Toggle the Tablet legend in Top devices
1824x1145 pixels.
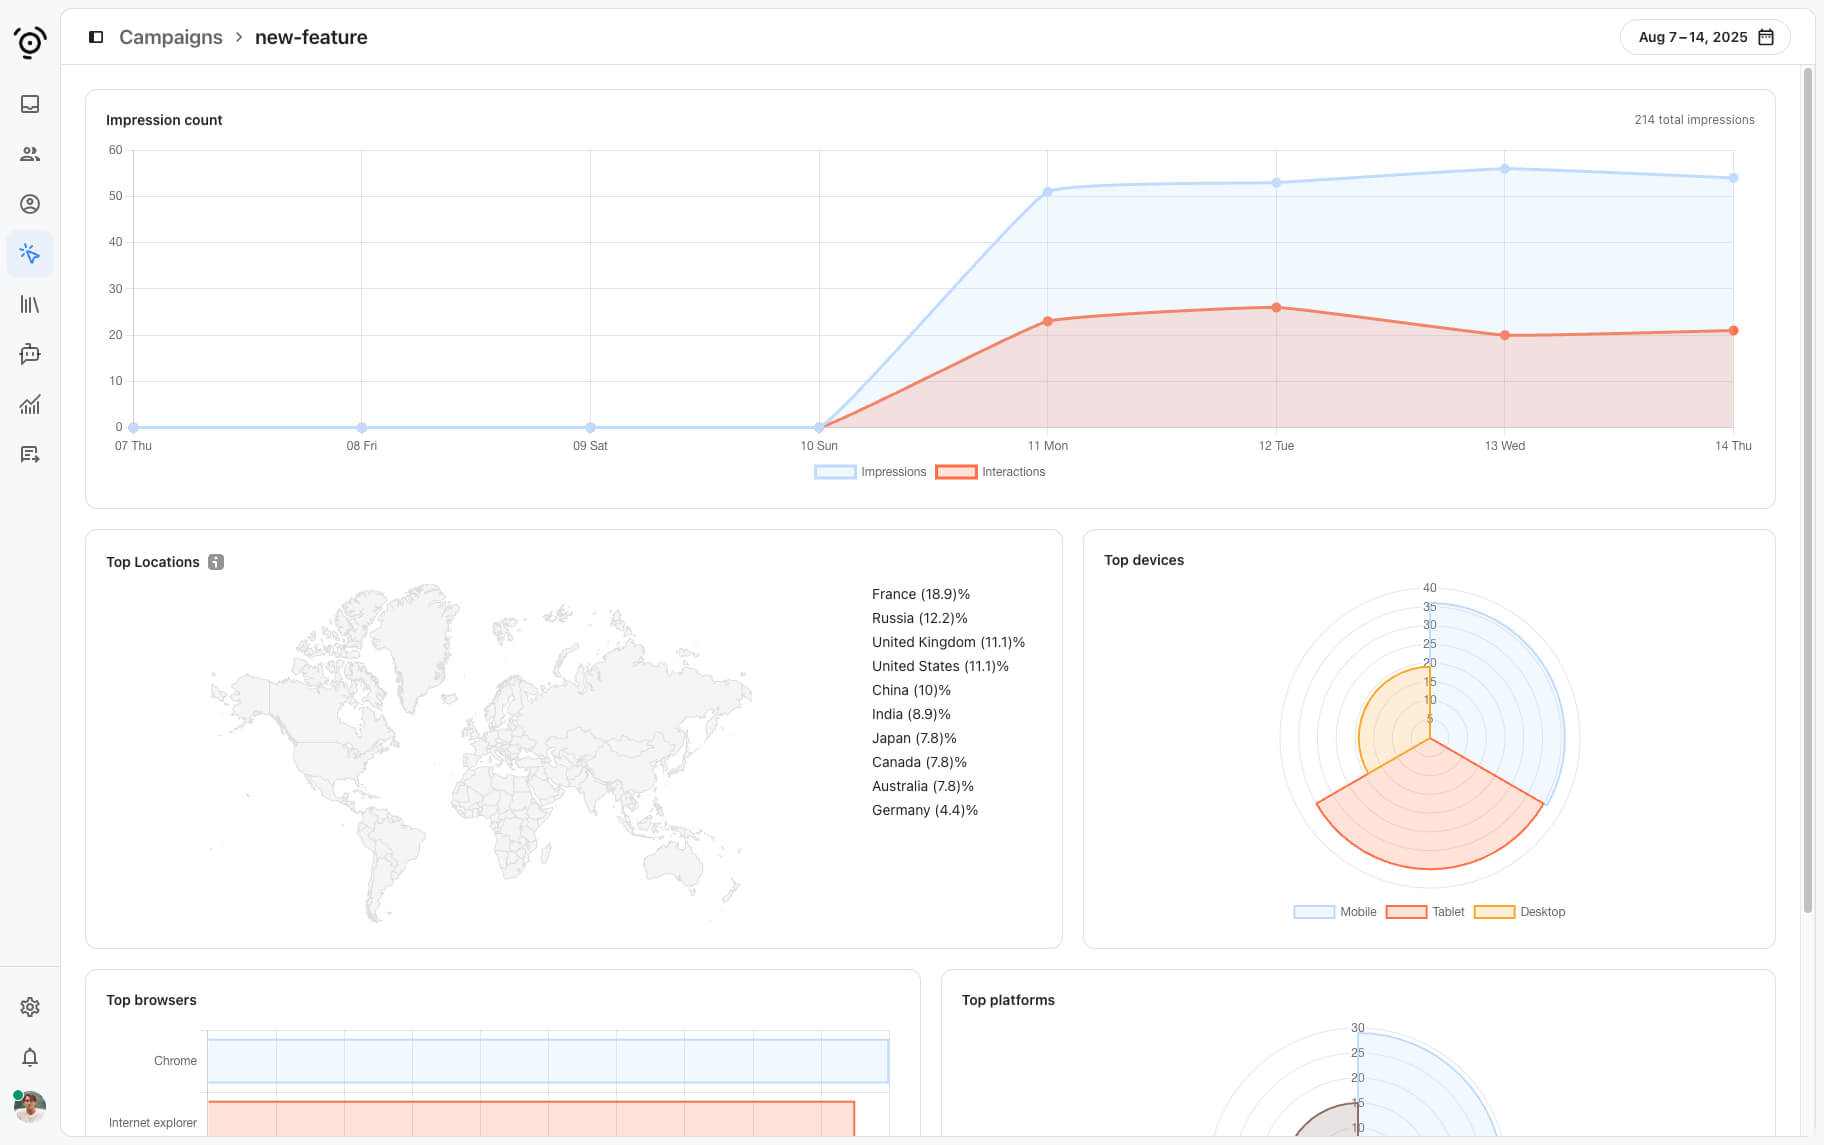(x=1425, y=912)
